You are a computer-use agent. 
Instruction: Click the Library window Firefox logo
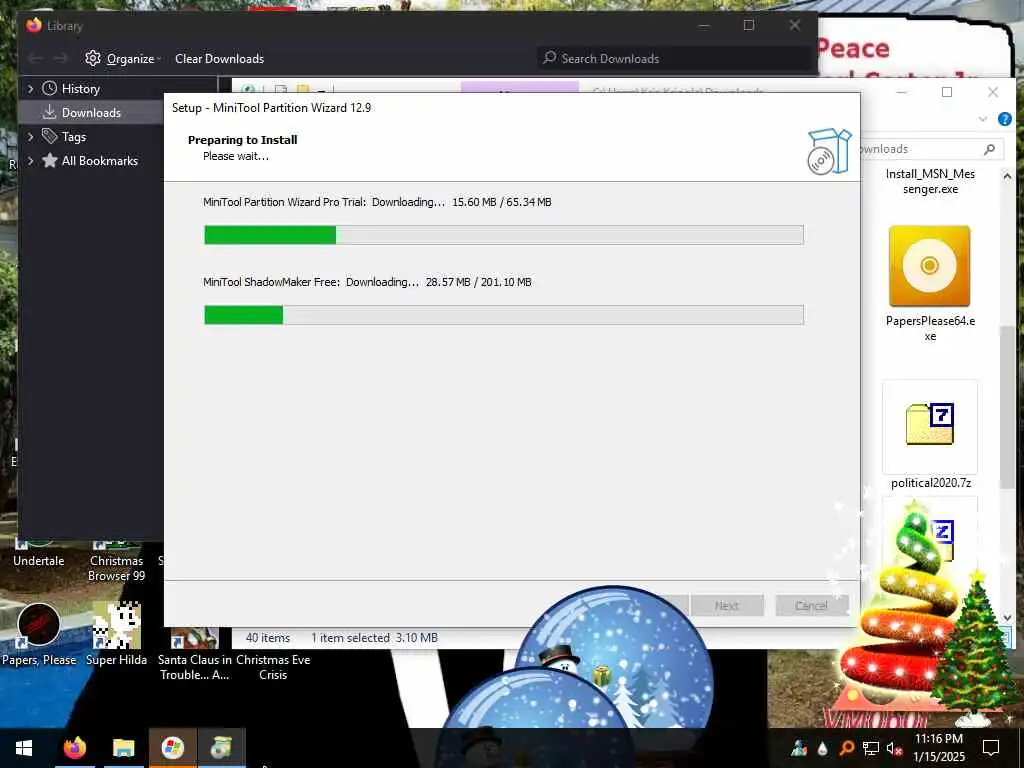click(x=34, y=25)
